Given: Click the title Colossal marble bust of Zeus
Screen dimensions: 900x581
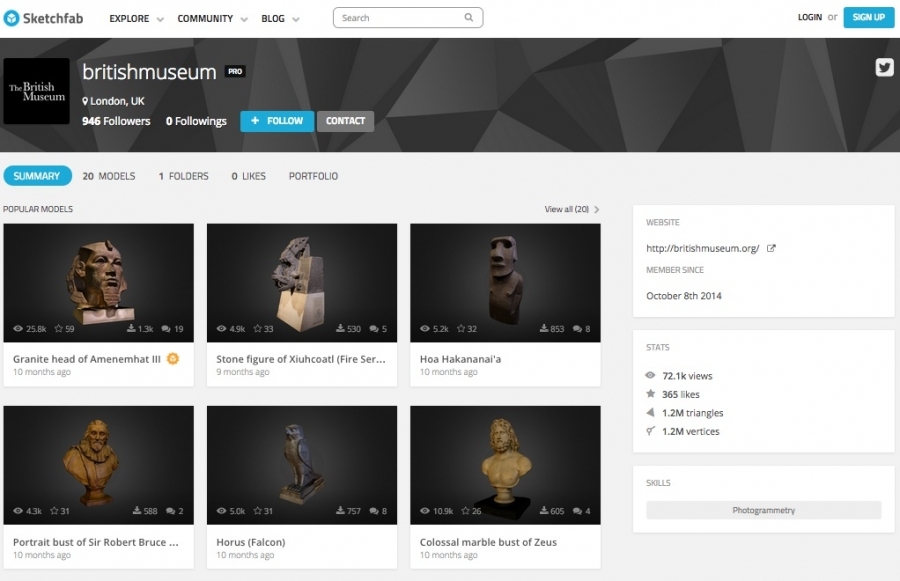Looking at the screenshot, I should click(x=488, y=542).
